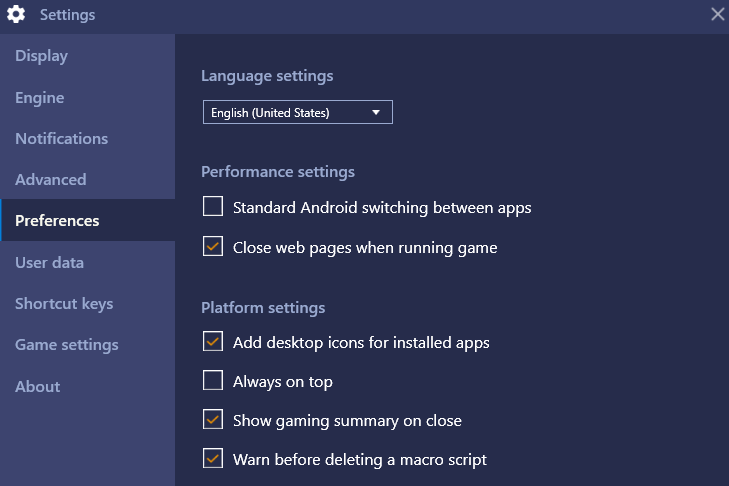Disable Add desktop icons for installed apps
Viewport: 729px width, 486px height.
[213, 341]
